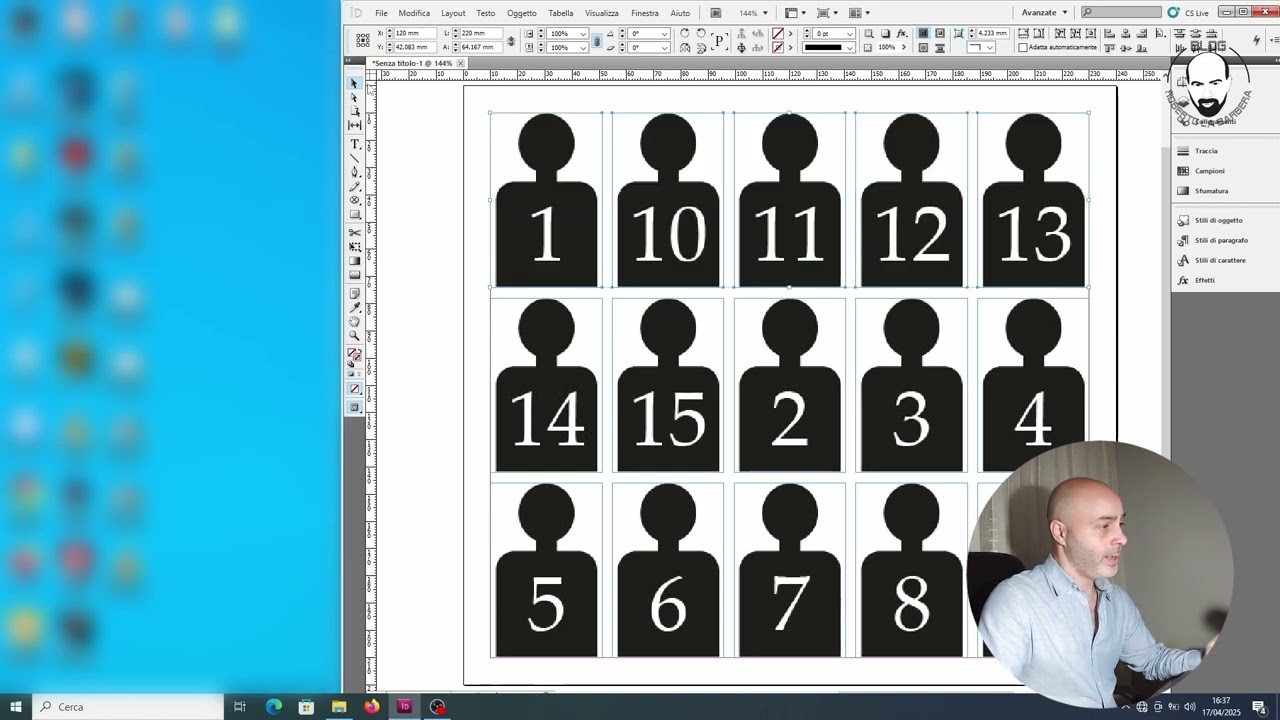Image resolution: width=1280 pixels, height=720 pixels.
Task: Click the X position field 120 mm
Action: (x=415, y=33)
